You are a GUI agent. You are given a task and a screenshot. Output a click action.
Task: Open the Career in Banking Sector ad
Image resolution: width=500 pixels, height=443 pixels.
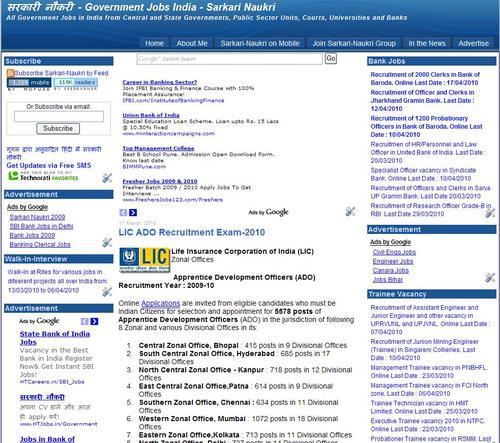pos(160,82)
